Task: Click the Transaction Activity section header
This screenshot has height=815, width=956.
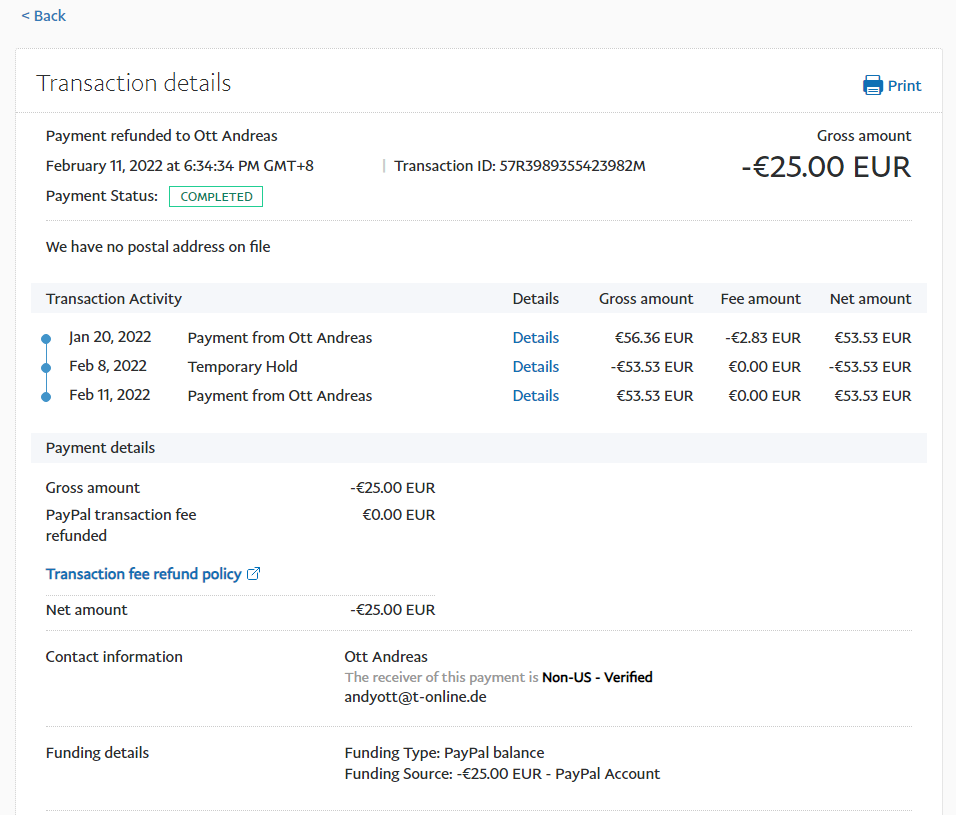Action: [114, 299]
